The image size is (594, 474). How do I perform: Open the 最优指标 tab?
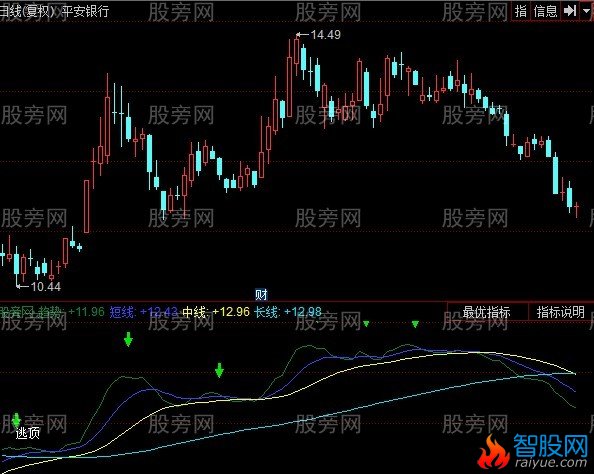tap(486, 312)
